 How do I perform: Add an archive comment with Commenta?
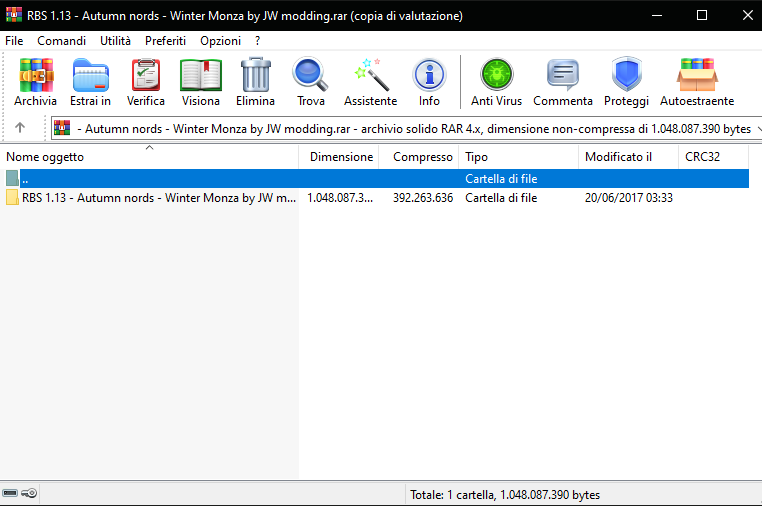563,82
